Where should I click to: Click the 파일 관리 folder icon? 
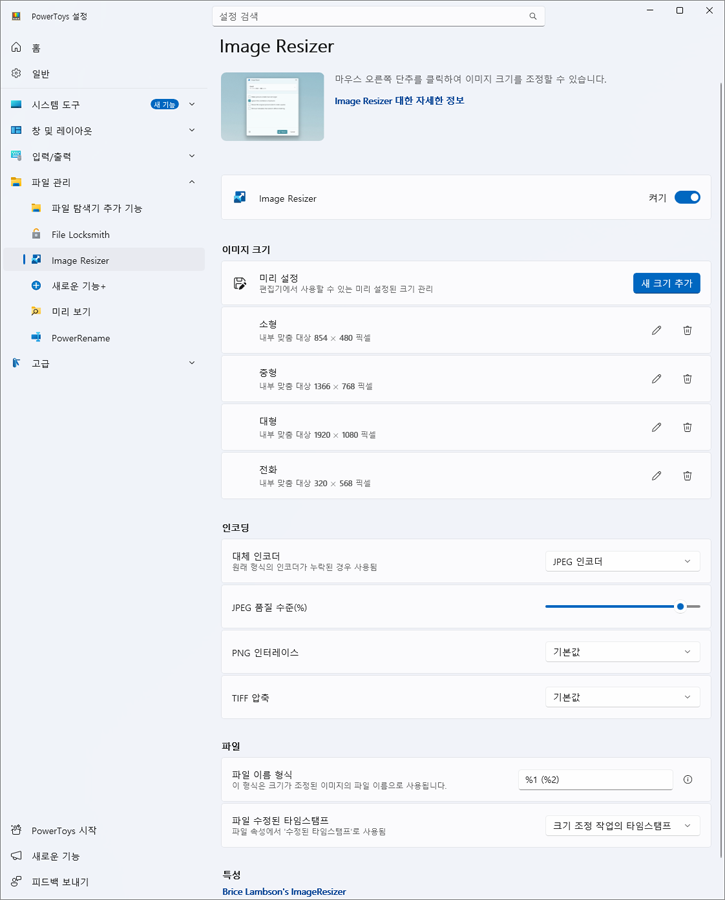pos(16,182)
